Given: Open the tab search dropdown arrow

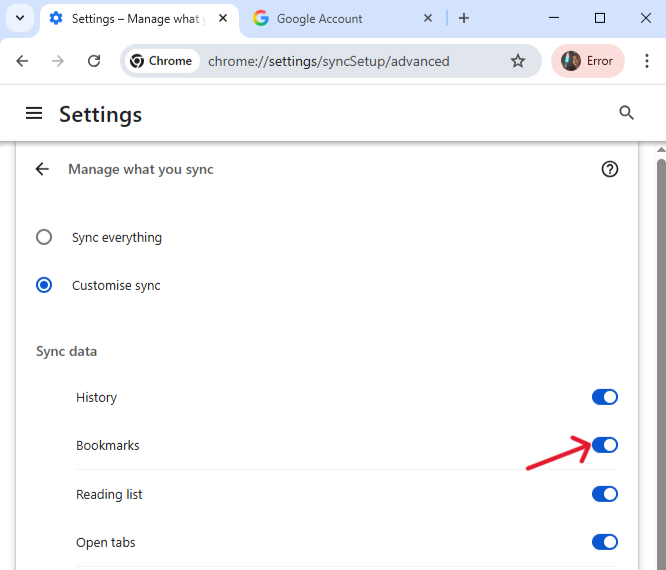Looking at the screenshot, I should click(20, 18).
